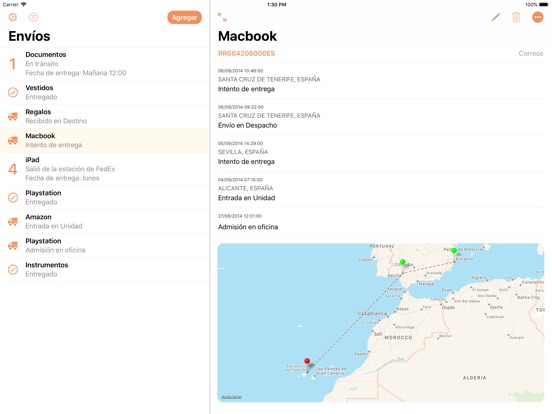552x414 pixels.
Task: Click the truck icon beside Regalos
Action: (x=13, y=117)
